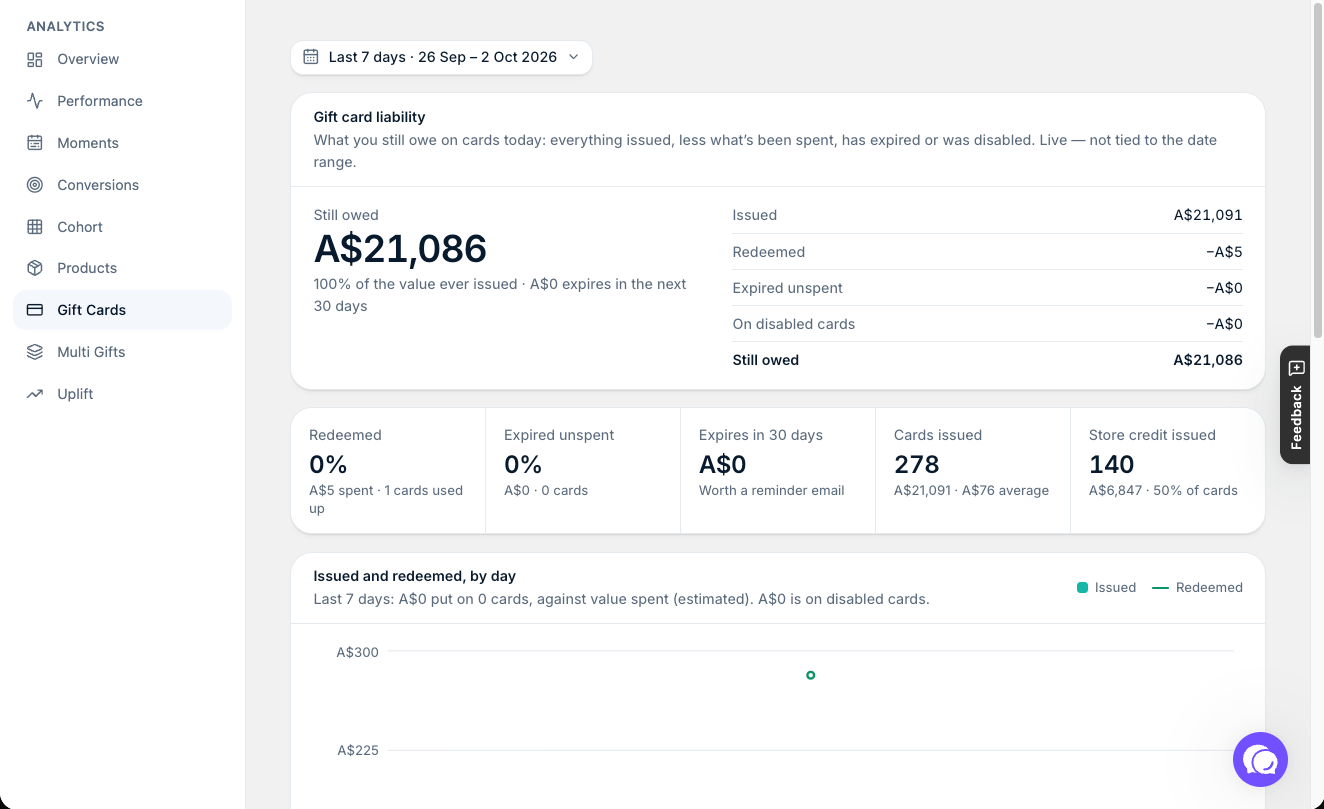Click the page vertical scrollbar
Viewport: 1324px width, 809px height.
click(1317, 170)
